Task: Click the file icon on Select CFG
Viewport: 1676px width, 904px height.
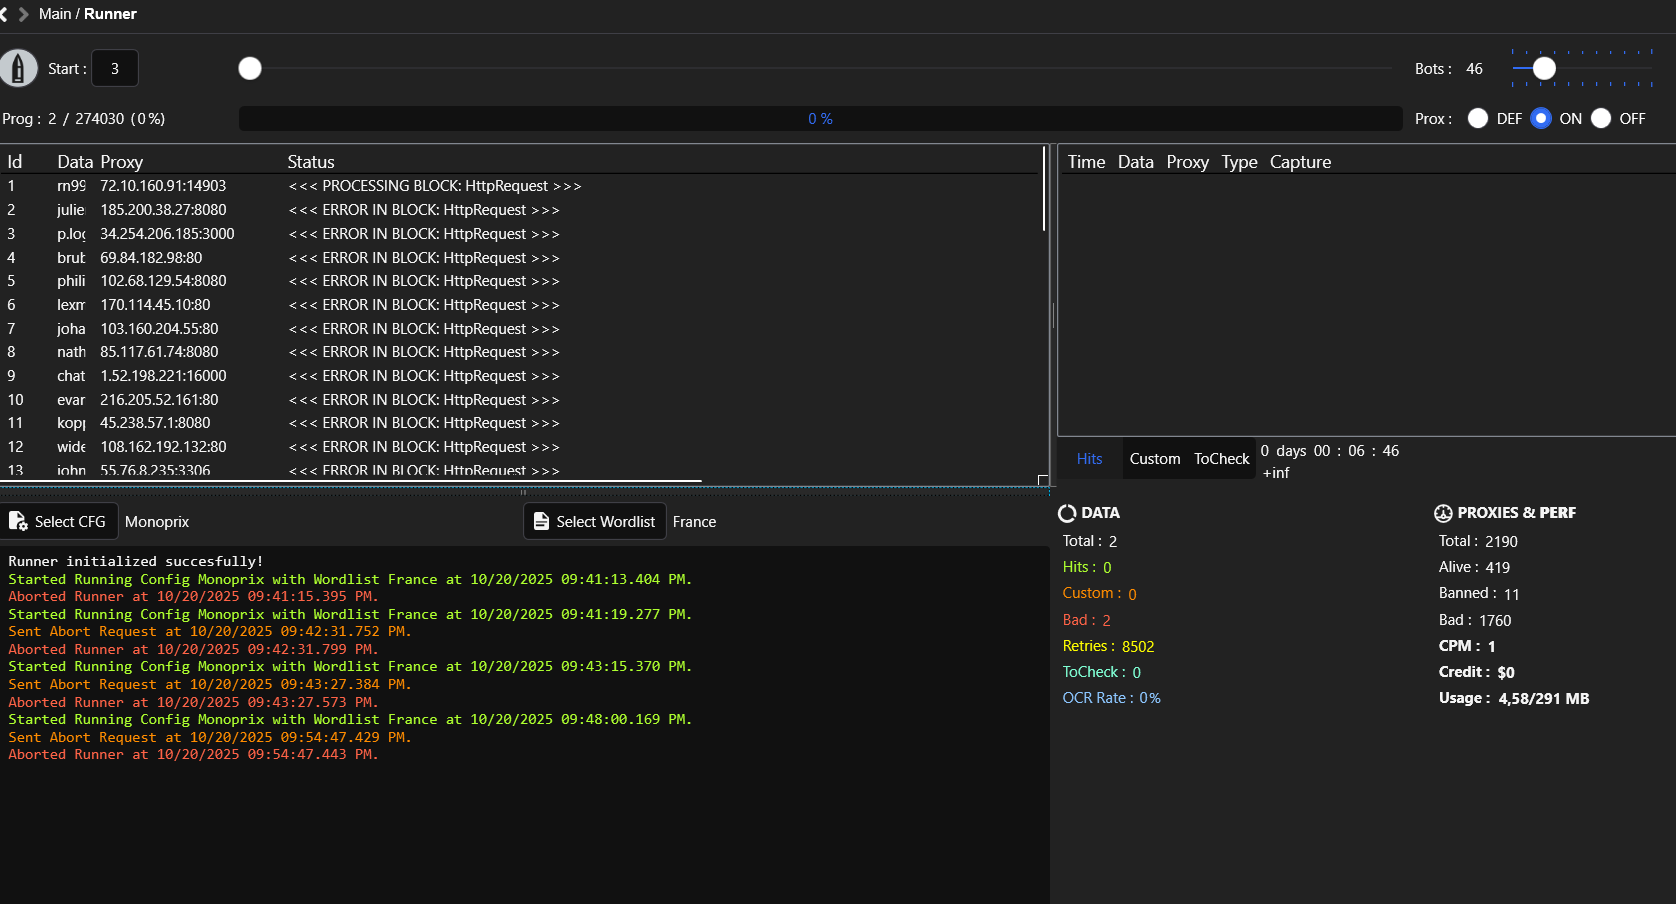Action: (x=18, y=521)
